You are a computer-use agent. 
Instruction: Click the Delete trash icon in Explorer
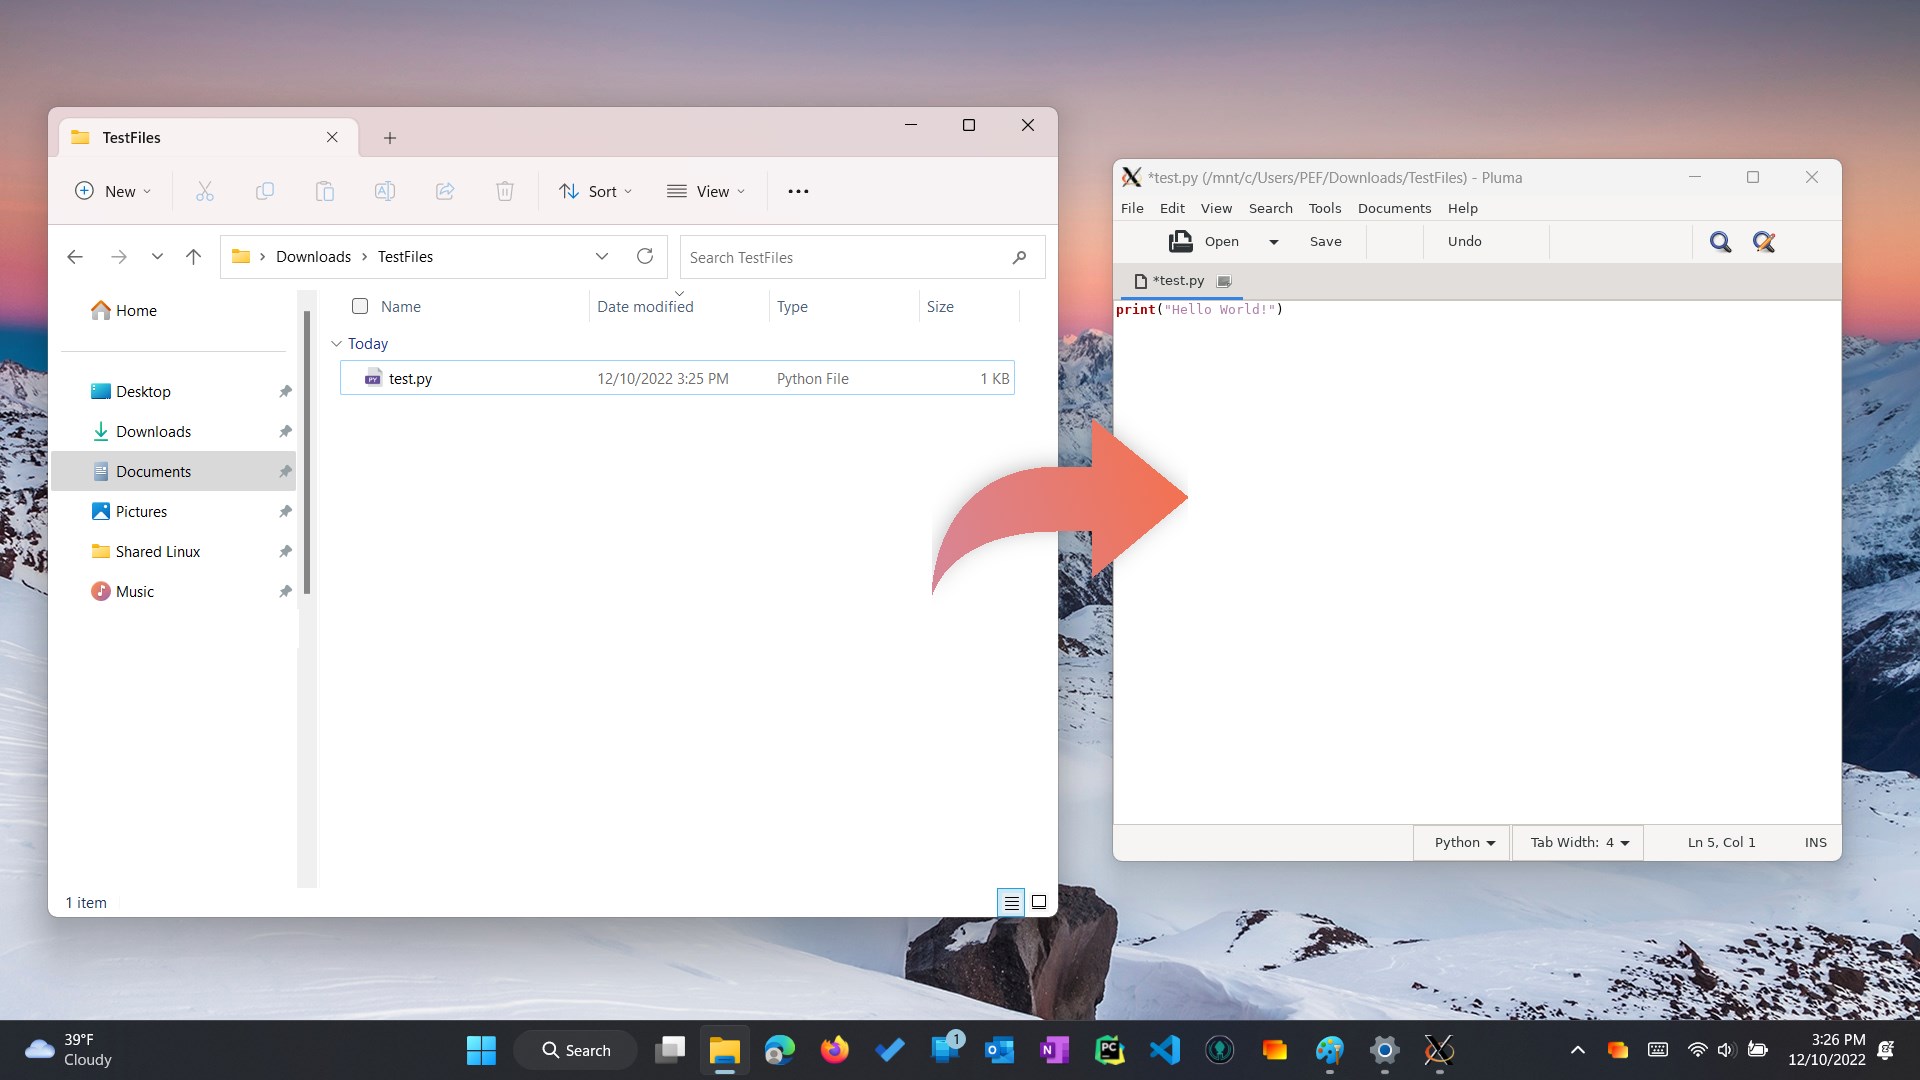coord(505,191)
